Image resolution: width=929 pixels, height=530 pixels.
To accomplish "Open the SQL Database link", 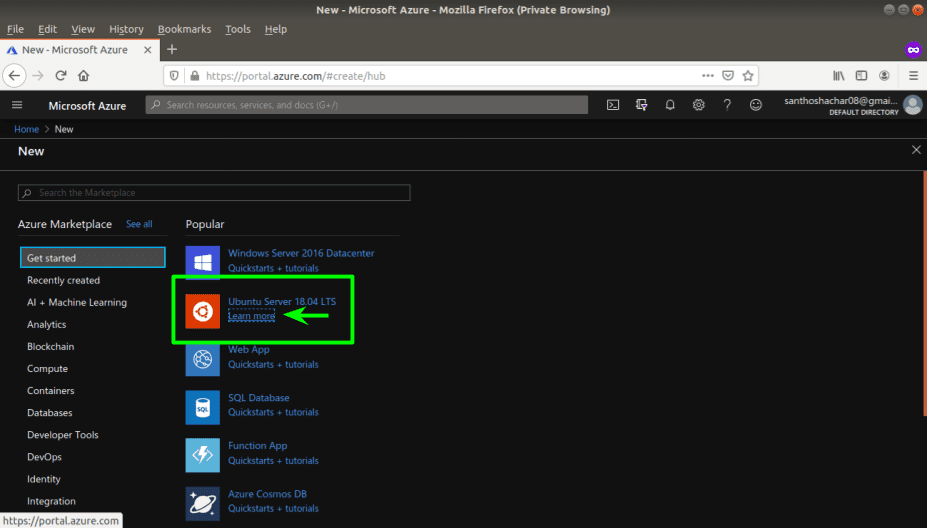I will (259, 398).
